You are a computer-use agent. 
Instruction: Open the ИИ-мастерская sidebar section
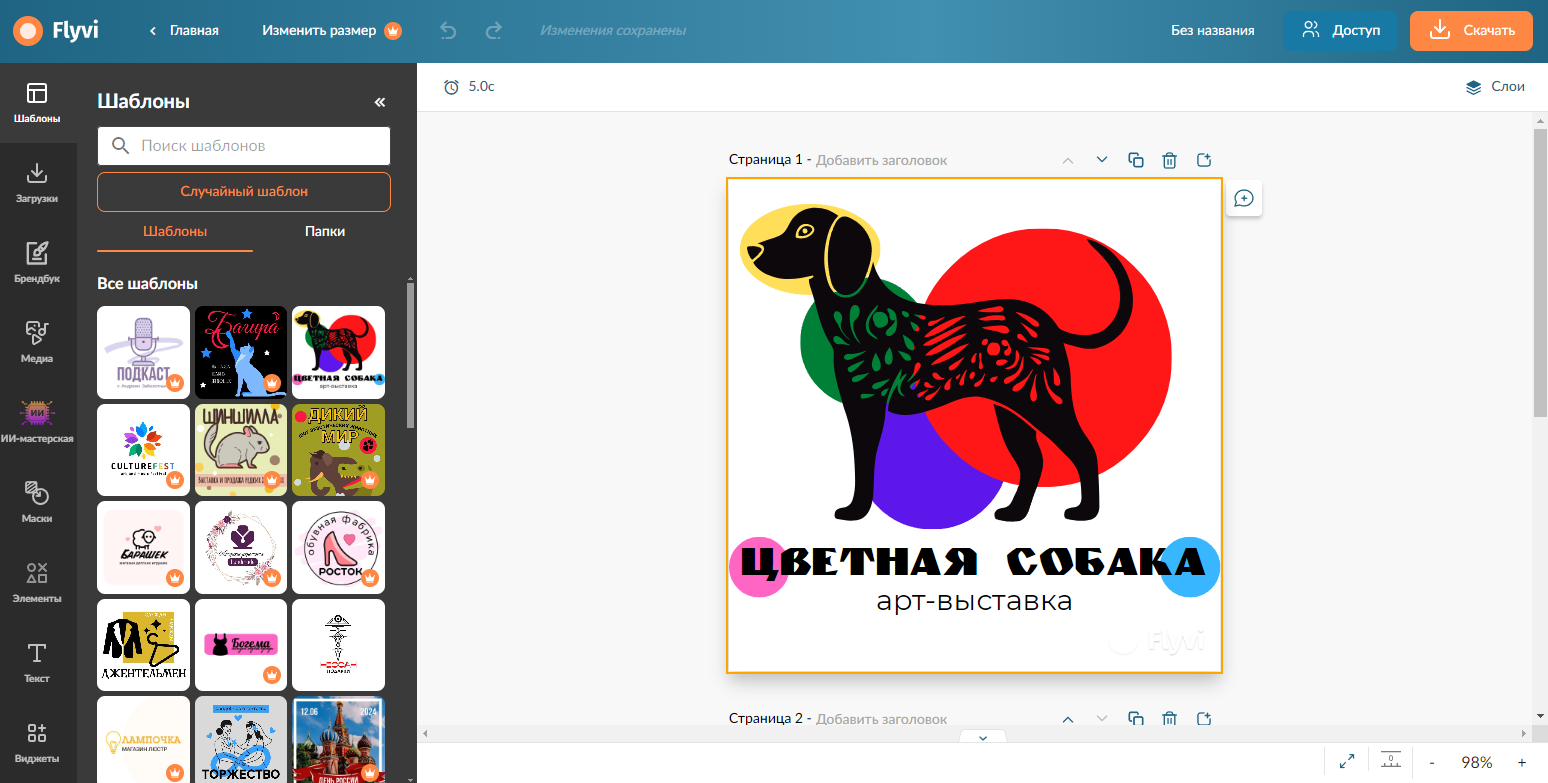coord(37,423)
